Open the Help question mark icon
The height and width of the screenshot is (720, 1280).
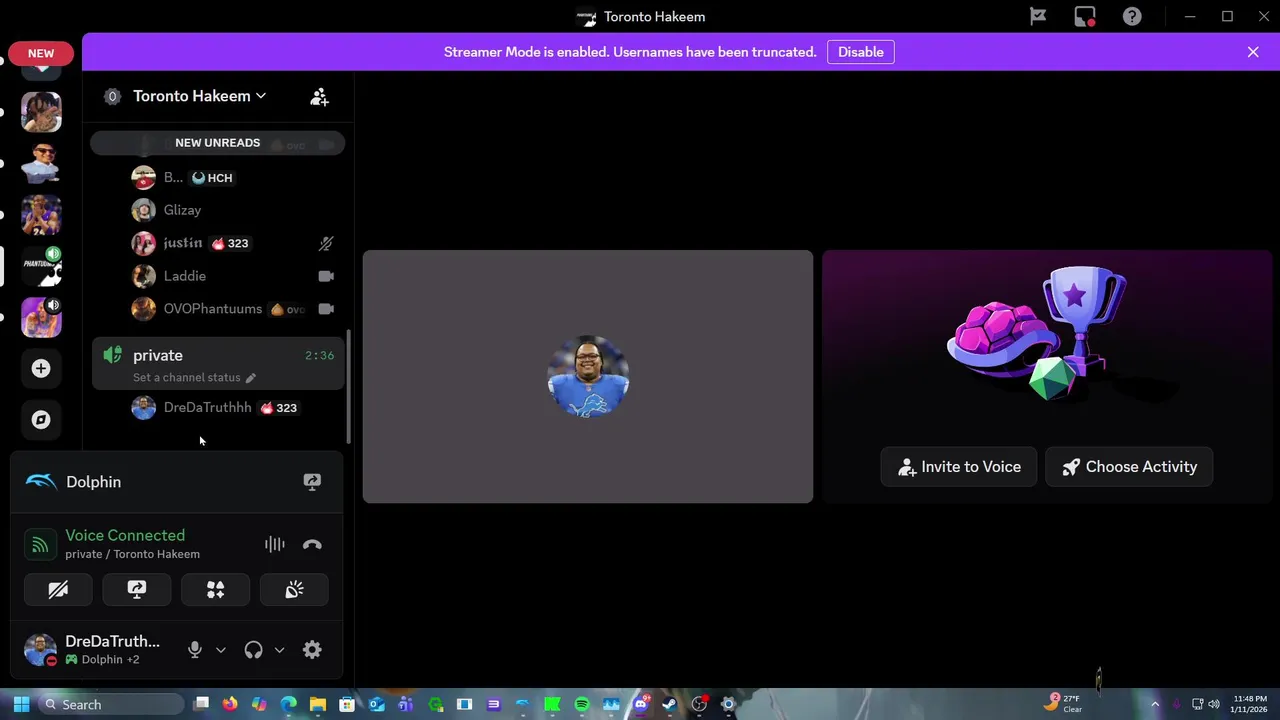tap(1132, 16)
